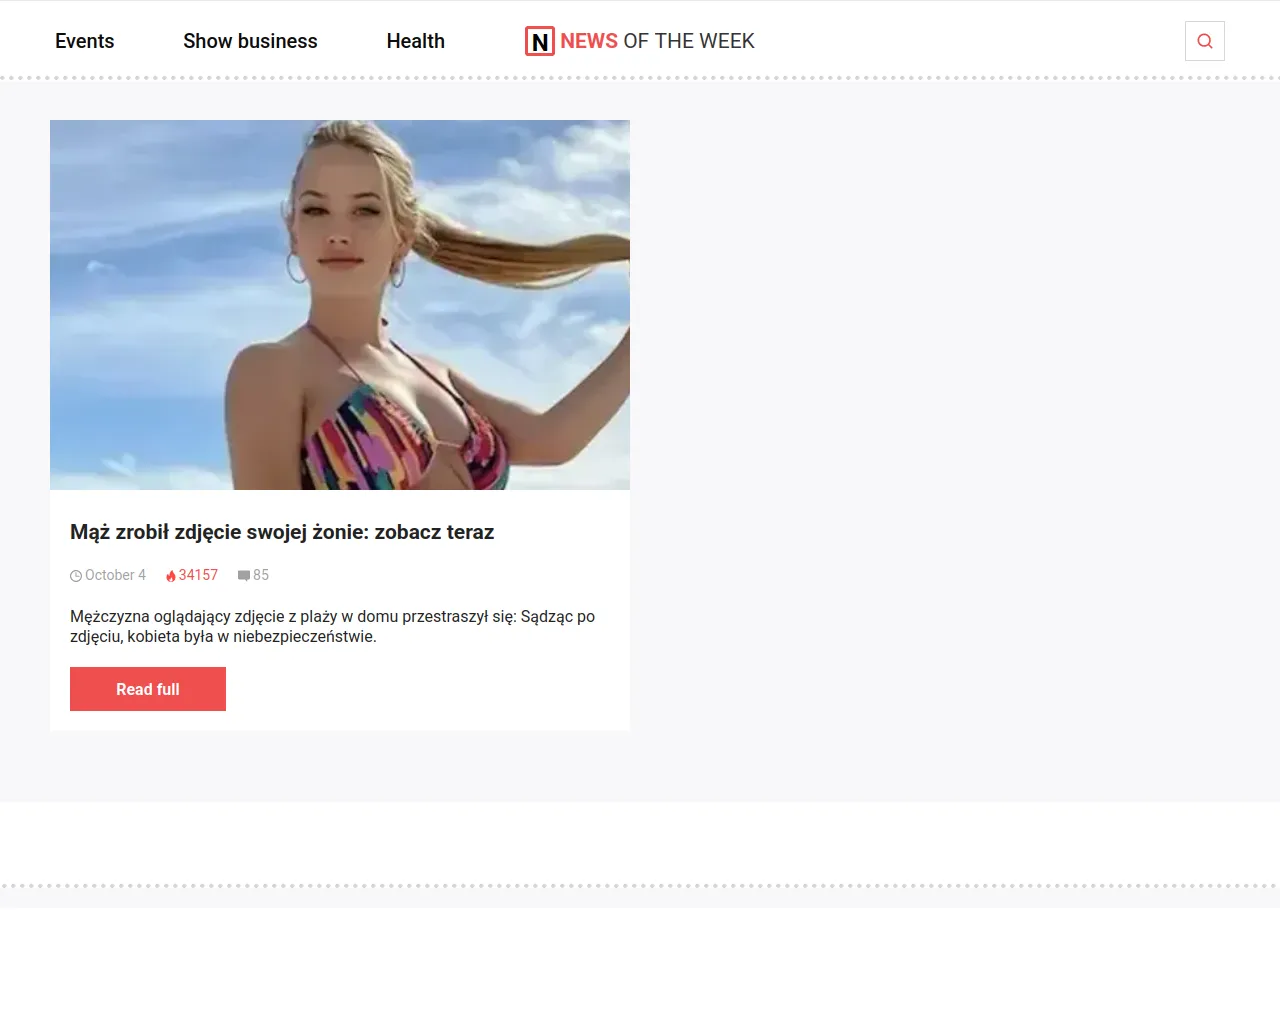The height and width of the screenshot is (1024, 1280).
Task: Click the comment bubble icon beside 85
Action: (244, 576)
